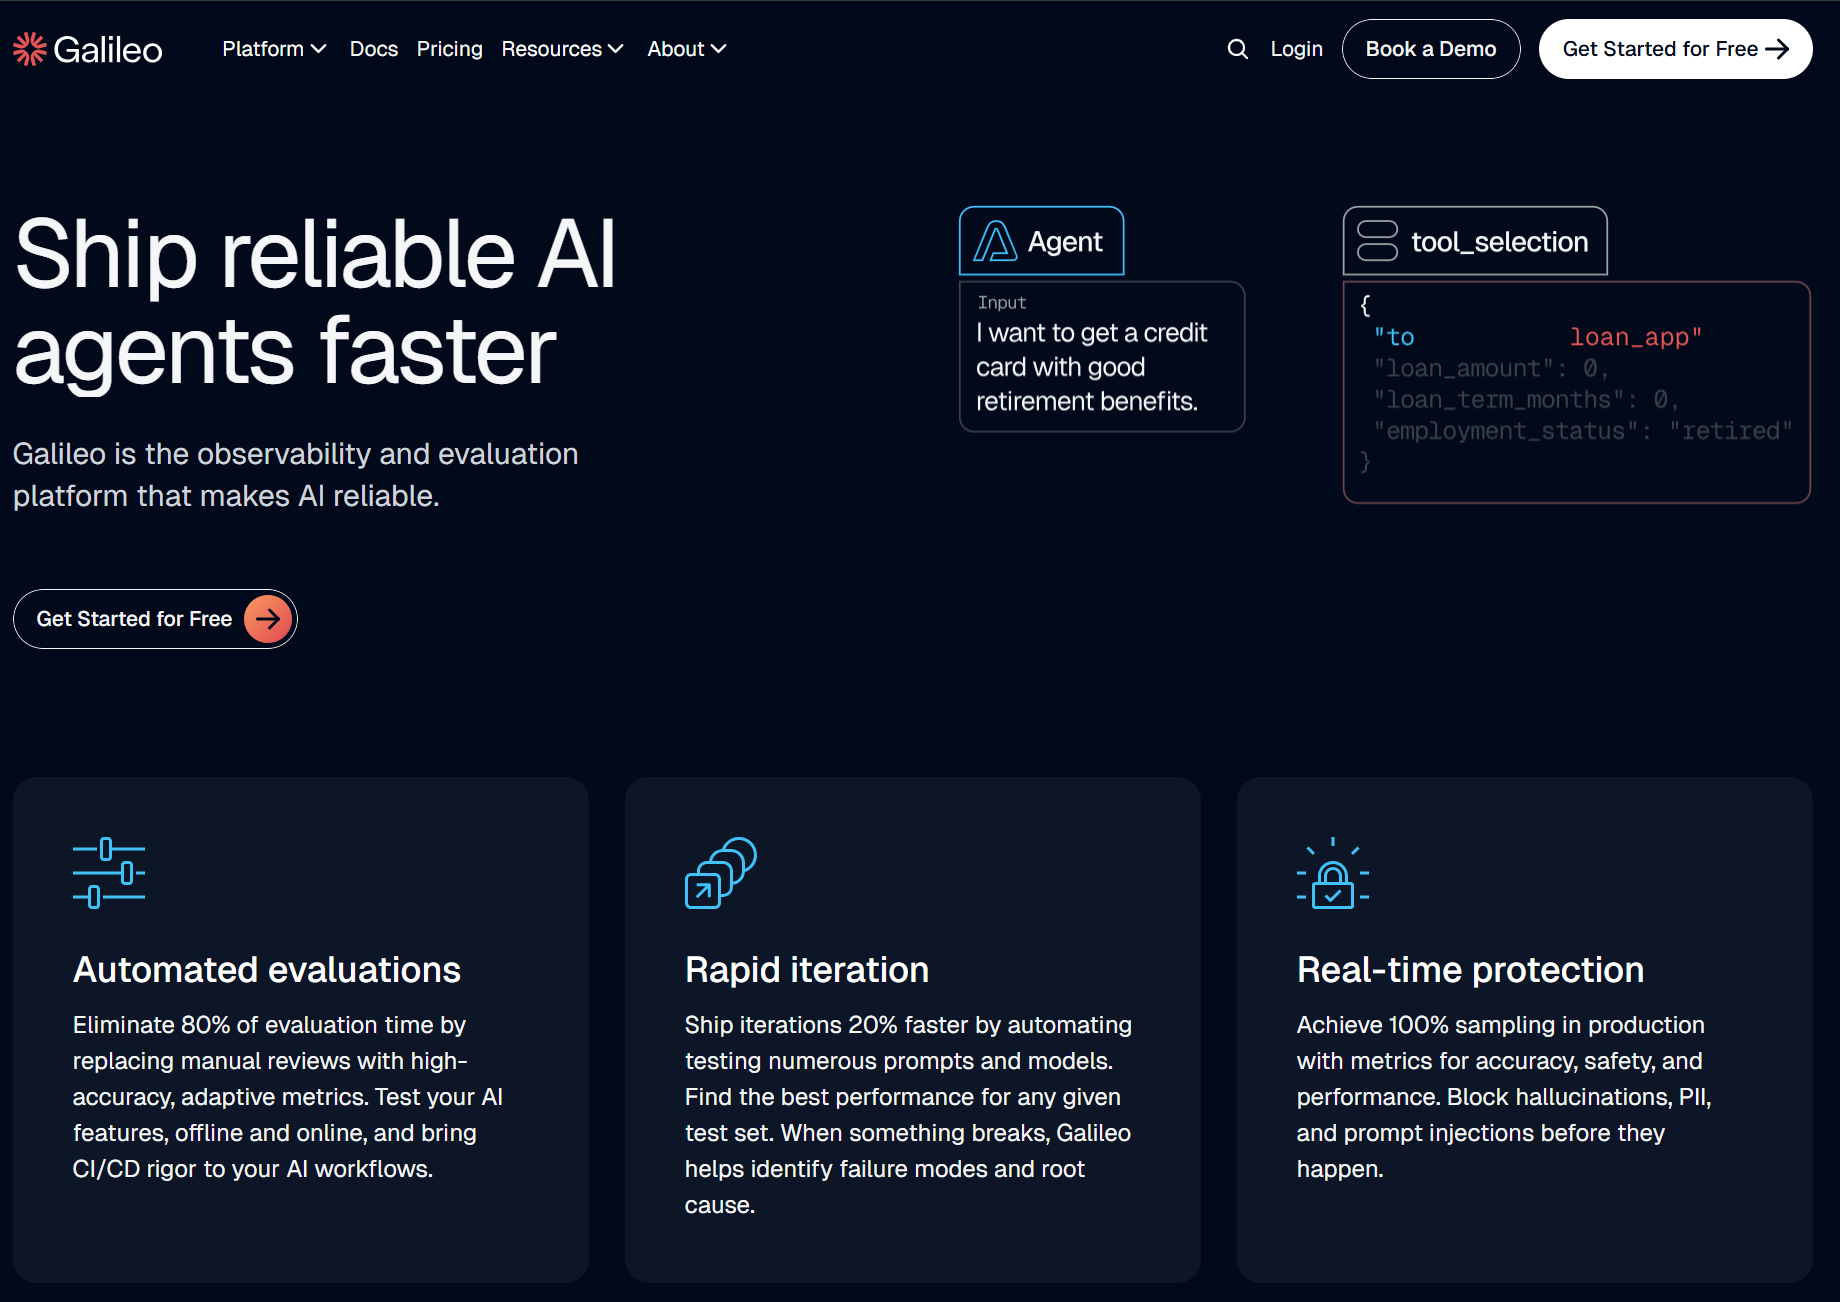Click the arrow in header Get Started button
The width and height of the screenshot is (1840, 1302).
(x=1777, y=49)
